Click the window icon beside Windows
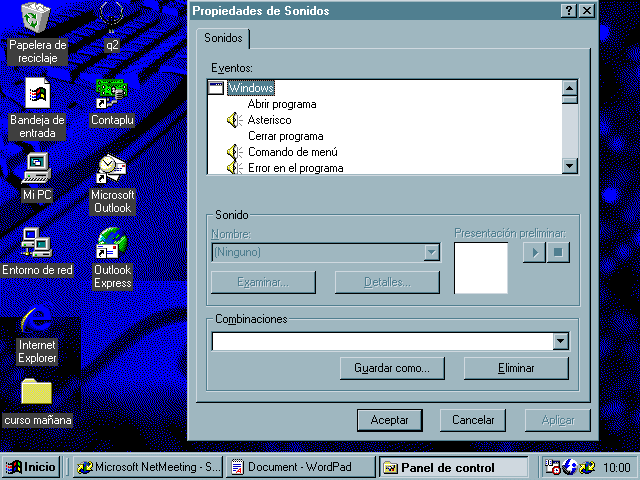Viewport: 640px width, 480px height. (216, 88)
